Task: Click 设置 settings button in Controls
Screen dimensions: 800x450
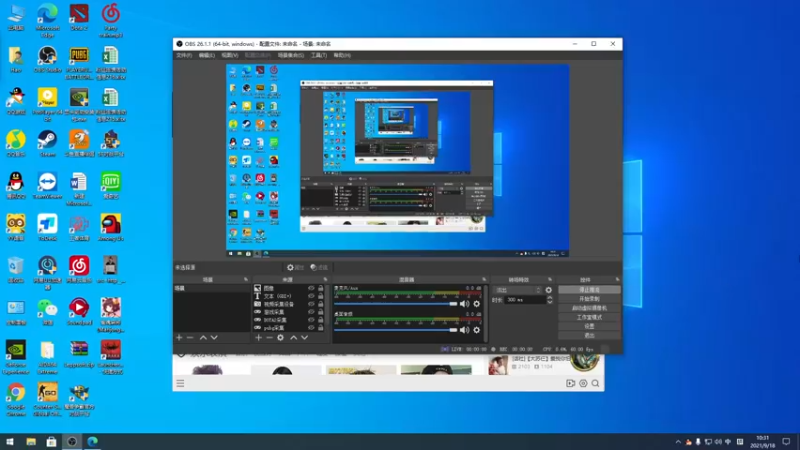Action: (589, 326)
